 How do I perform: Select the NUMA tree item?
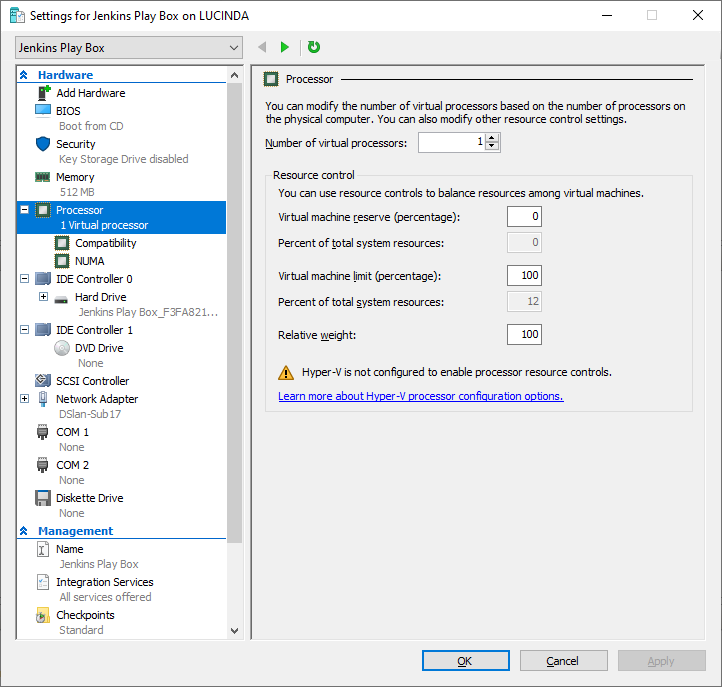click(x=89, y=261)
